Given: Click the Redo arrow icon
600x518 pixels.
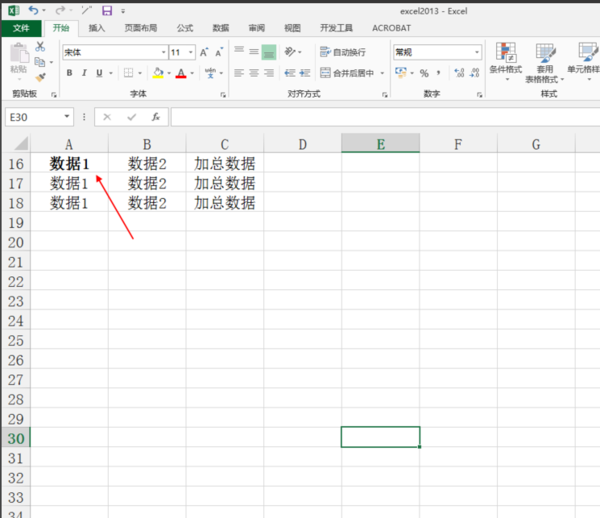Looking at the screenshot, I should (60, 10).
